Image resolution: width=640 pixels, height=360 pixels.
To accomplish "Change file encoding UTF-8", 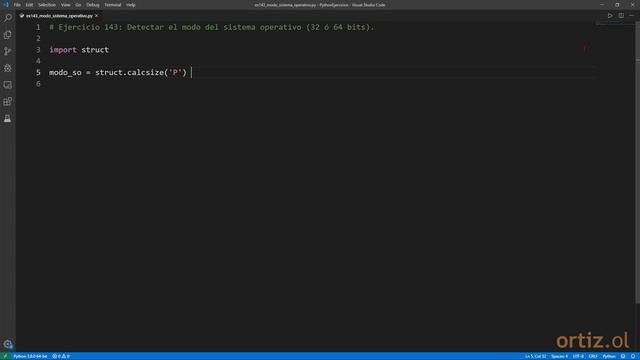I will coord(578,356).
